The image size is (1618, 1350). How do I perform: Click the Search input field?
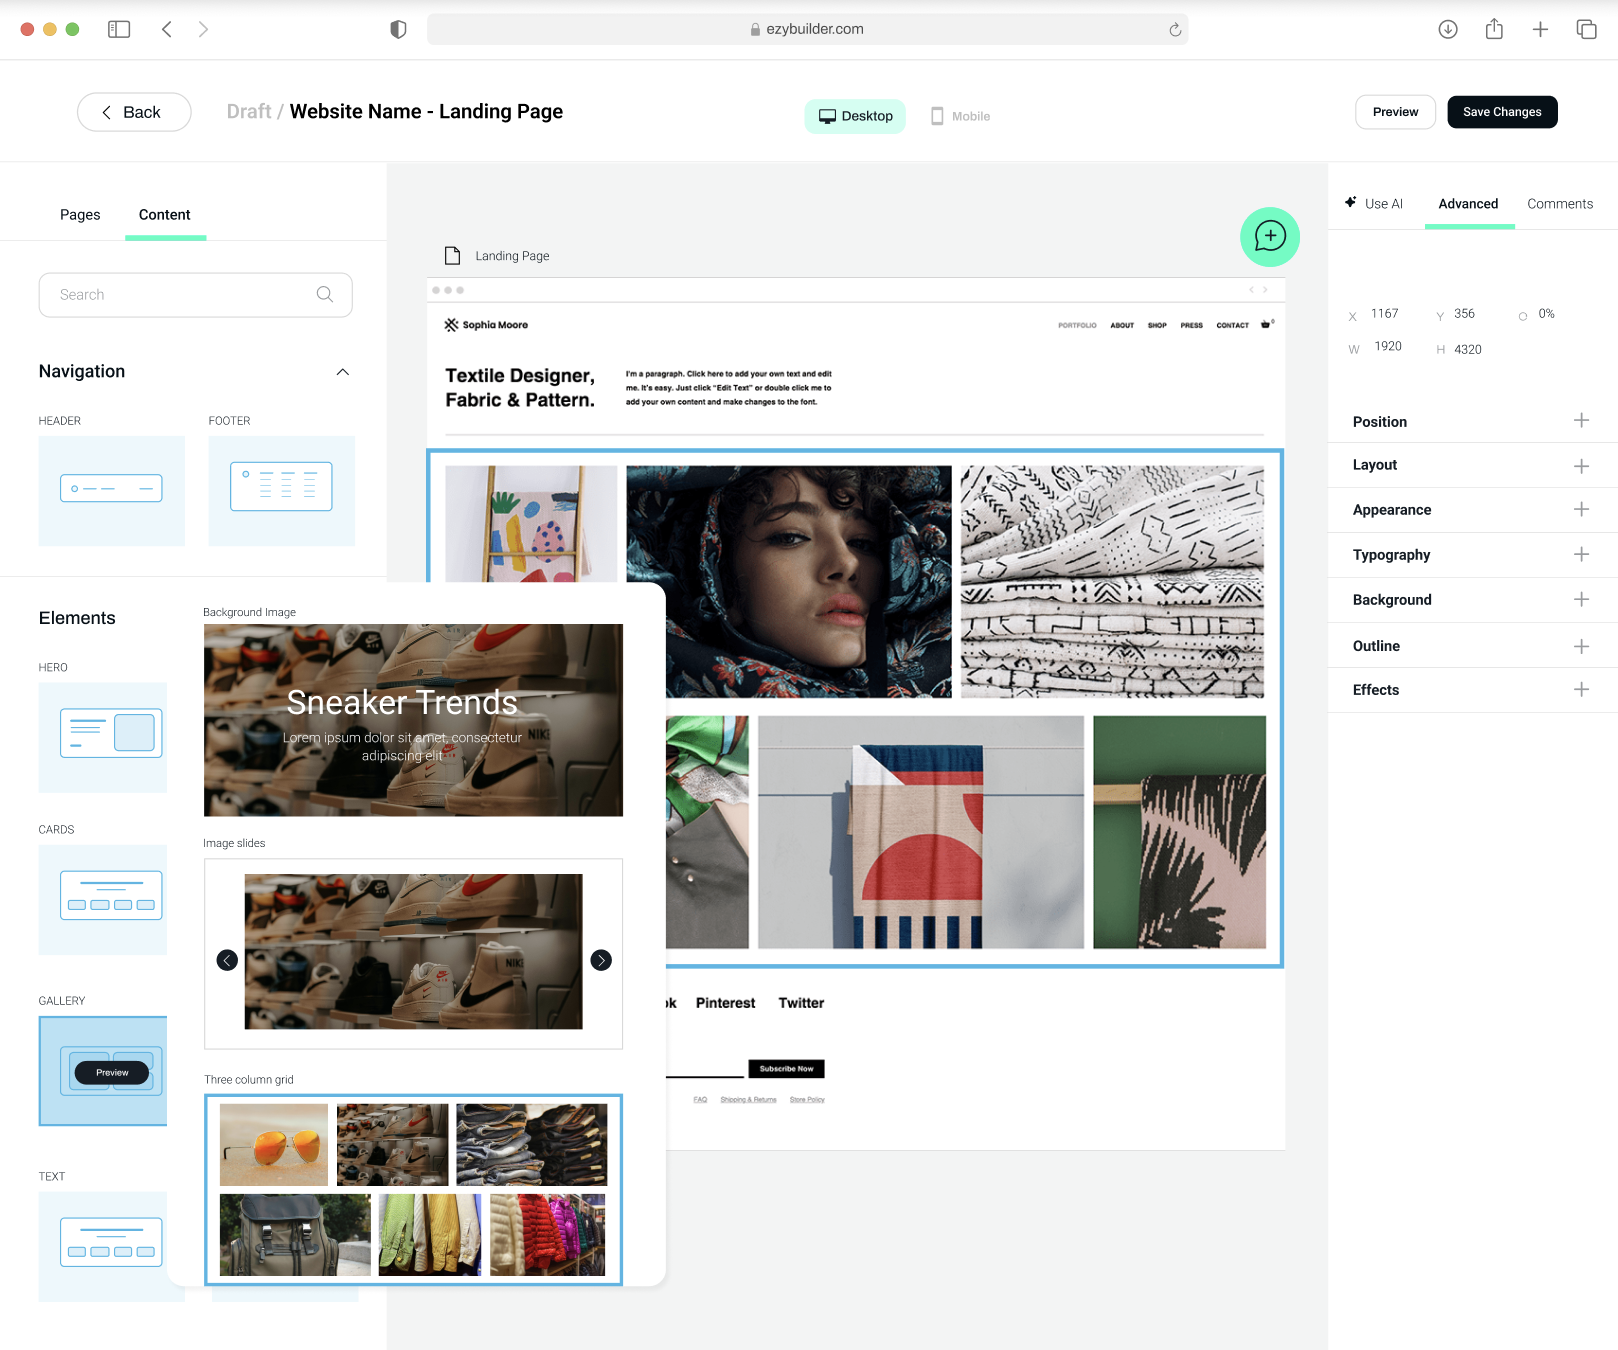(180, 295)
